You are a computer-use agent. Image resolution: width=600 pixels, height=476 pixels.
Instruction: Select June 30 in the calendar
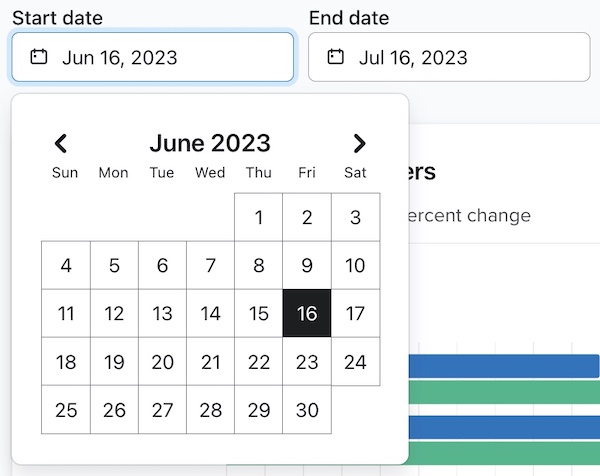point(307,410)
